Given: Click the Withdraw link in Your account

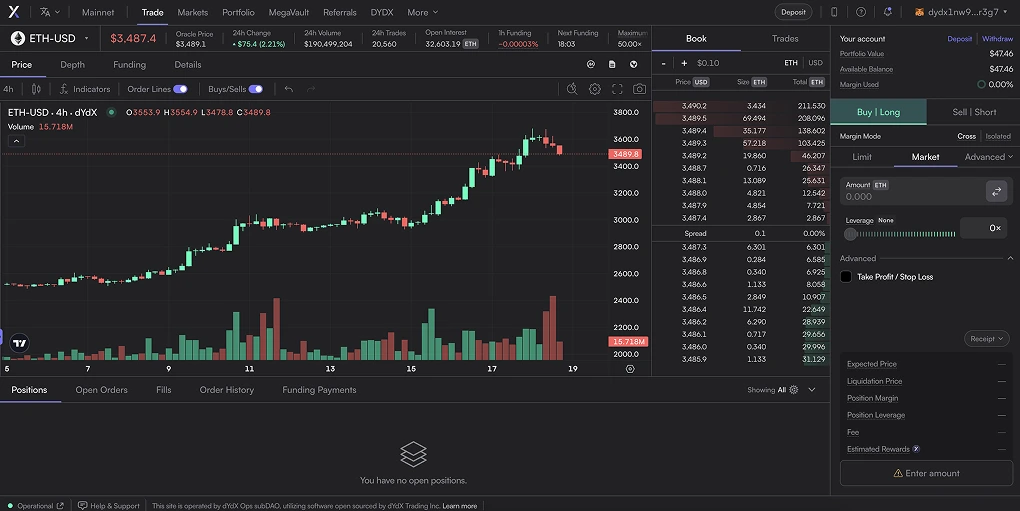Looking at the screenshot, I should [997, 39].
